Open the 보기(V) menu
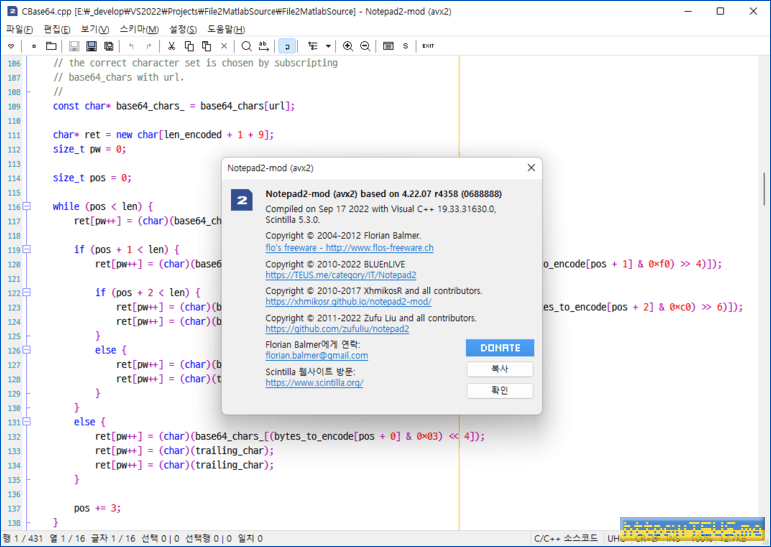 (x=94, y=30)
